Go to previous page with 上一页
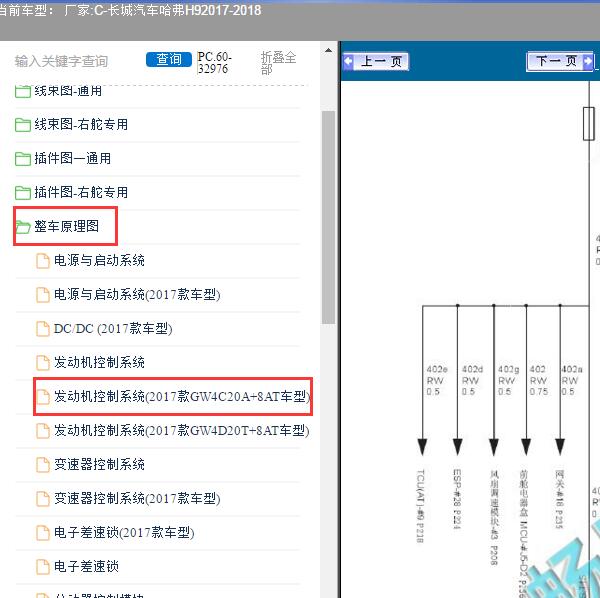The width and height of the screenshot is (600, 598). point(376,61)
